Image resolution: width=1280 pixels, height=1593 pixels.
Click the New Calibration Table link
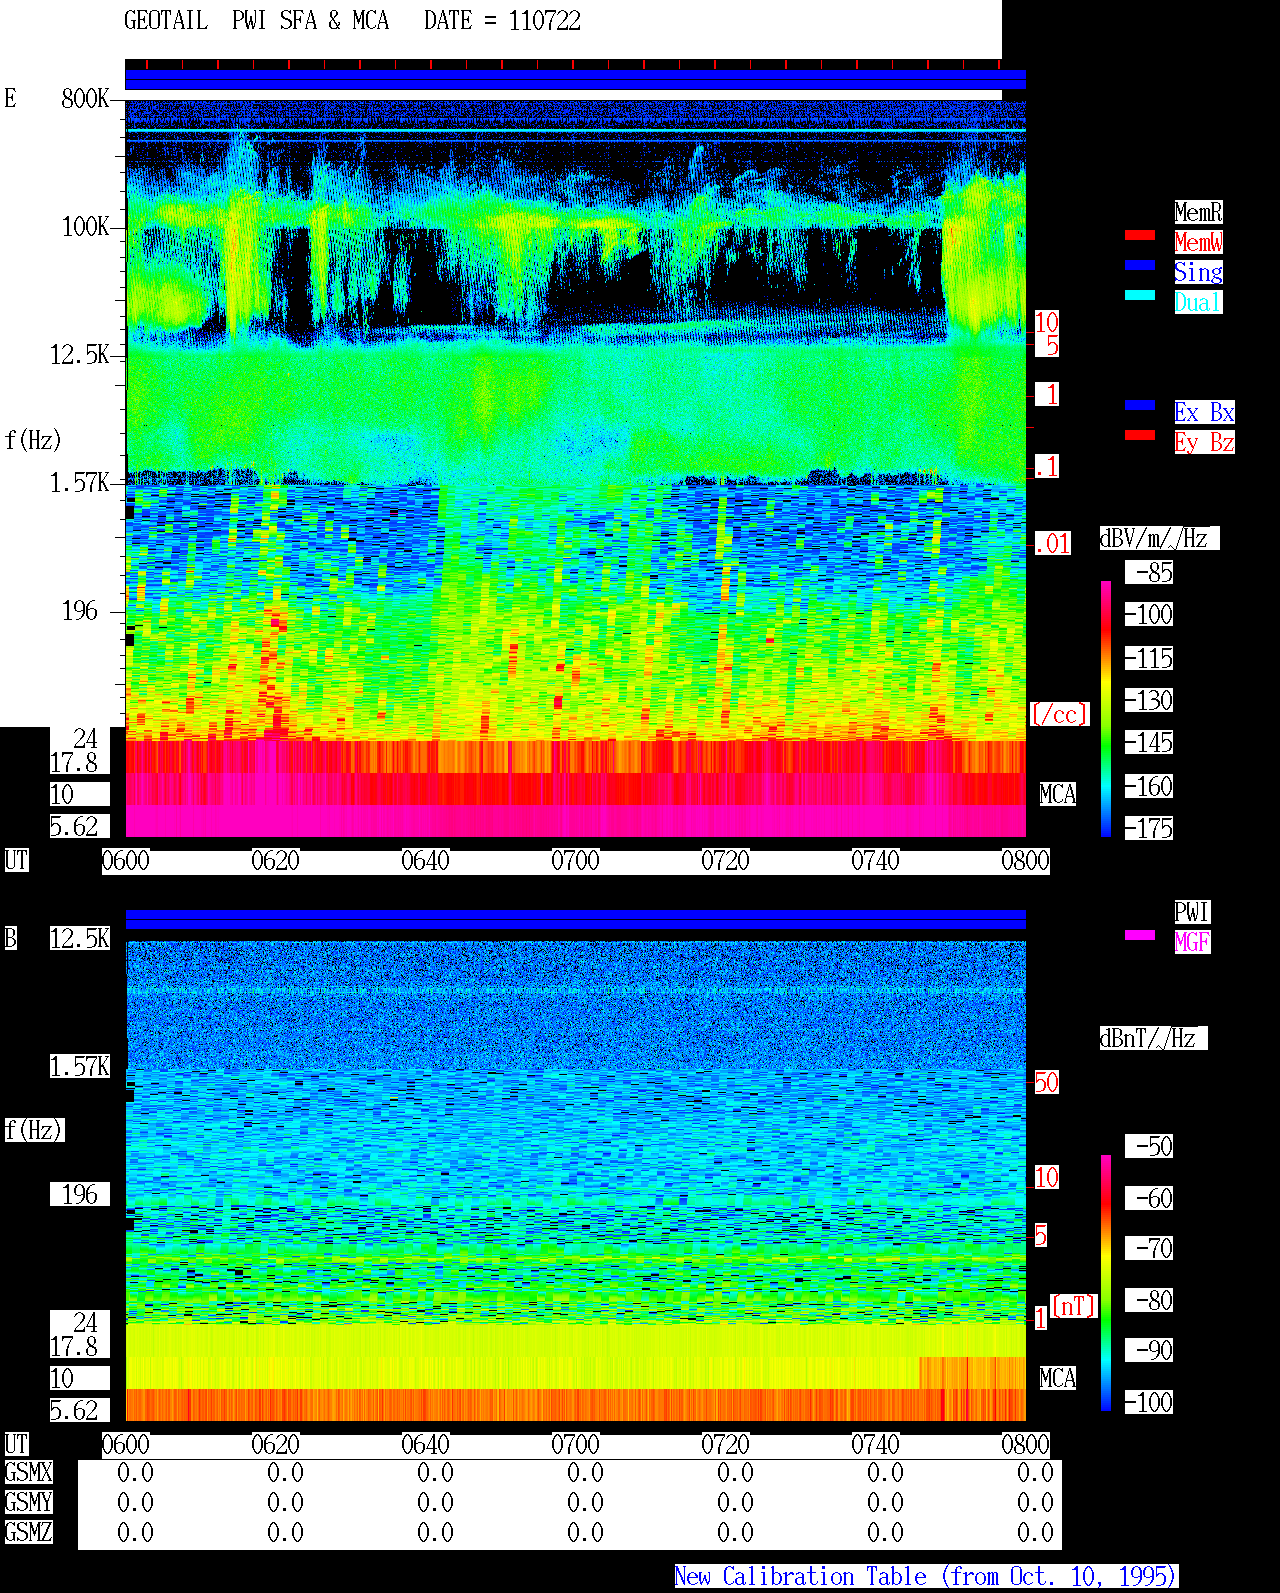[x=926, y=1577]
